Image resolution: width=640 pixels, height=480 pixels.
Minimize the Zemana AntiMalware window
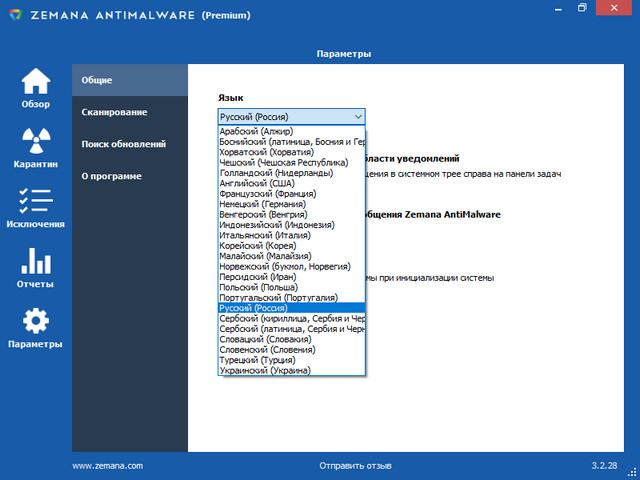tap(553, 9)
